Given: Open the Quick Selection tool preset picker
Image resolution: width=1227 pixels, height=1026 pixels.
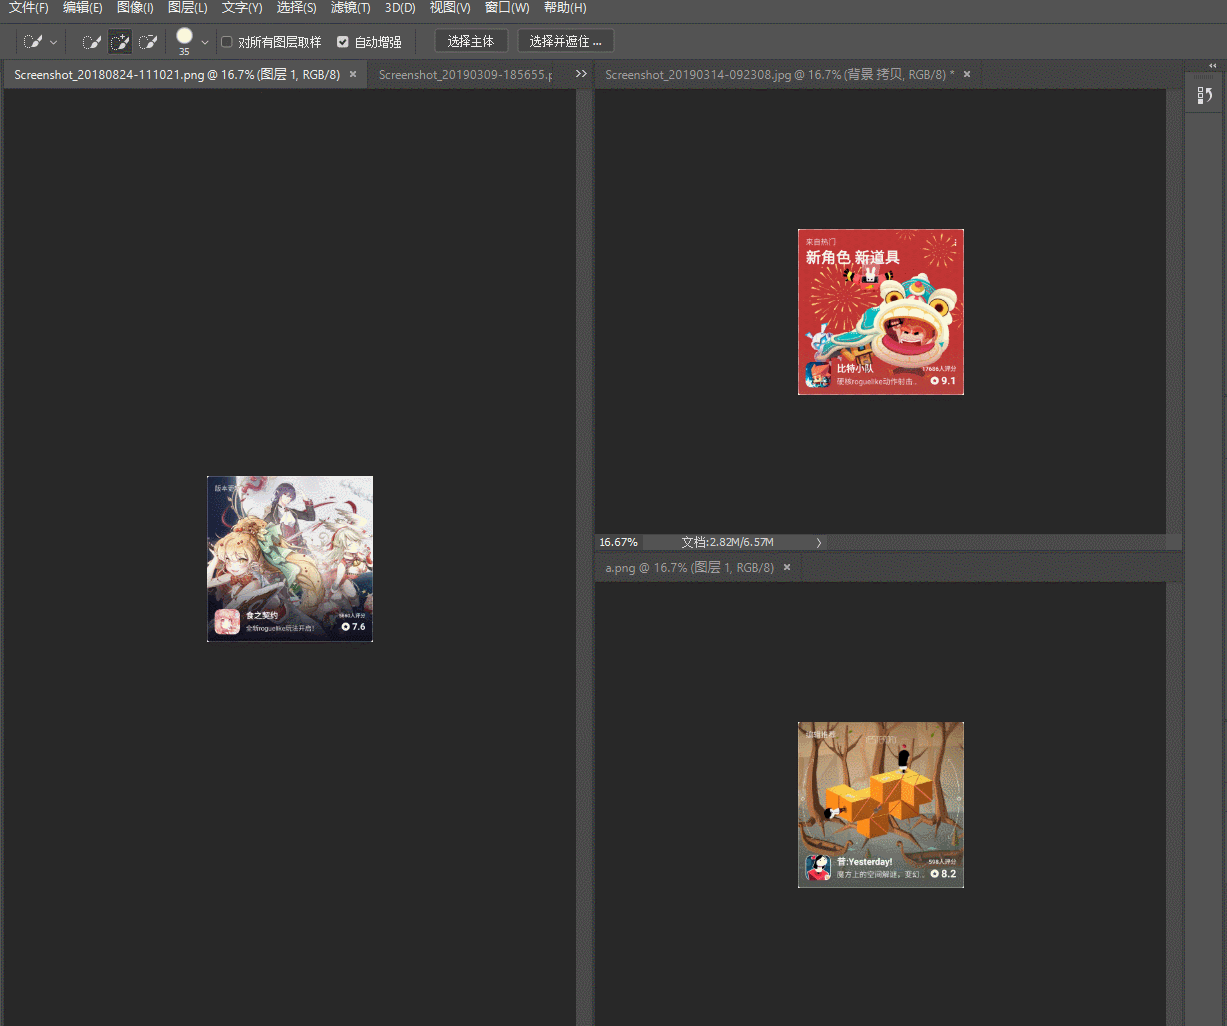Looking at the screenshot, I should pyautogui.click(x=33, y=42).
